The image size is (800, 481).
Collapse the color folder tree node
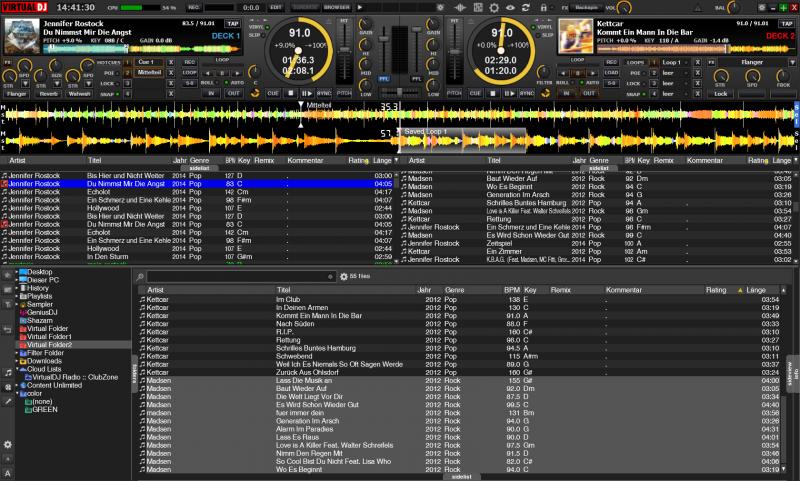point(17,394)
